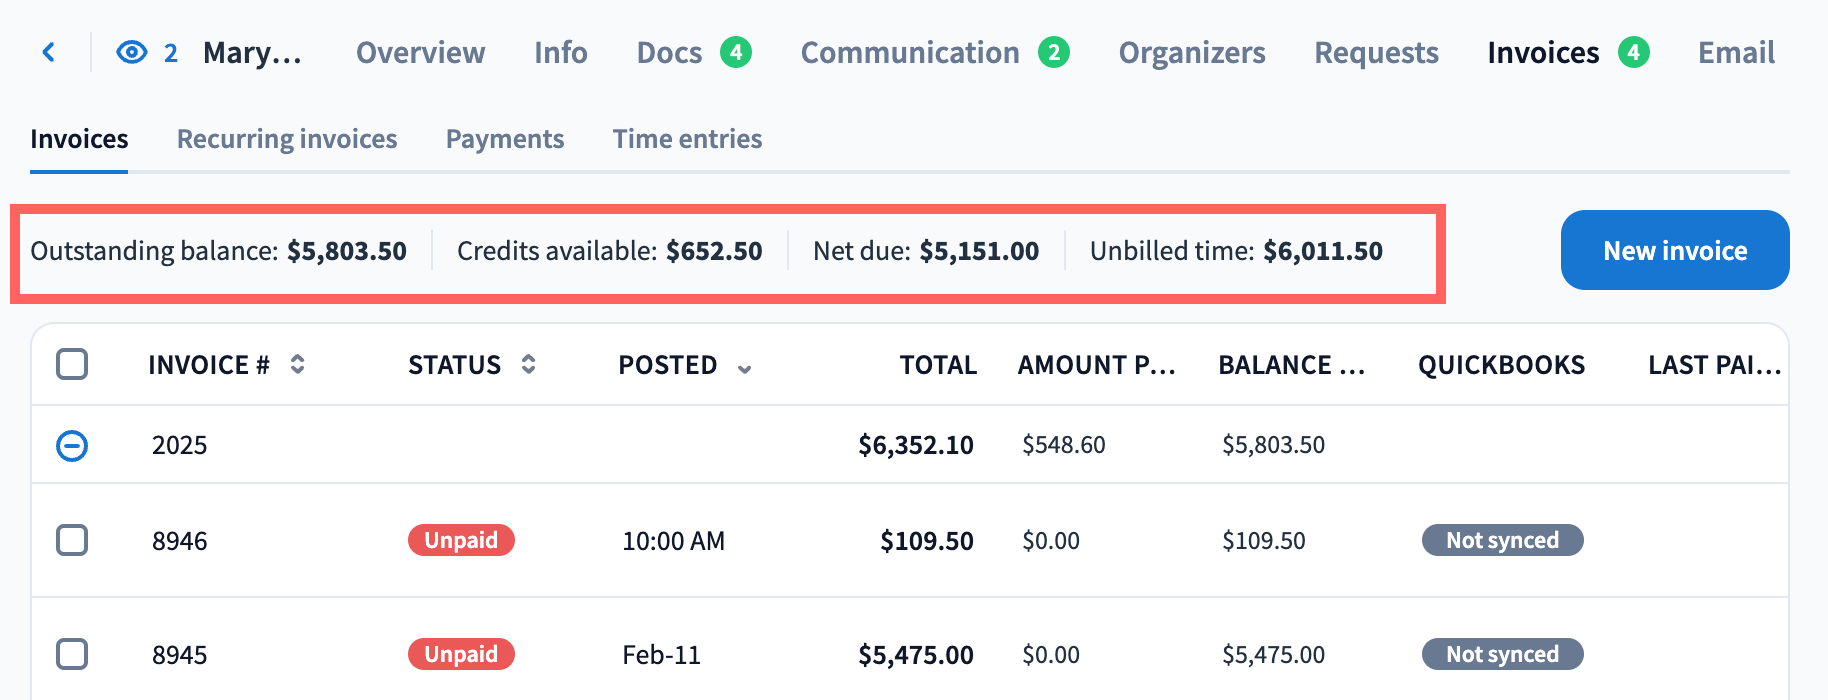1828x700 pixels.
Task: Toggle the select-all invoices checkbox
Action: [x=72, y=364]
